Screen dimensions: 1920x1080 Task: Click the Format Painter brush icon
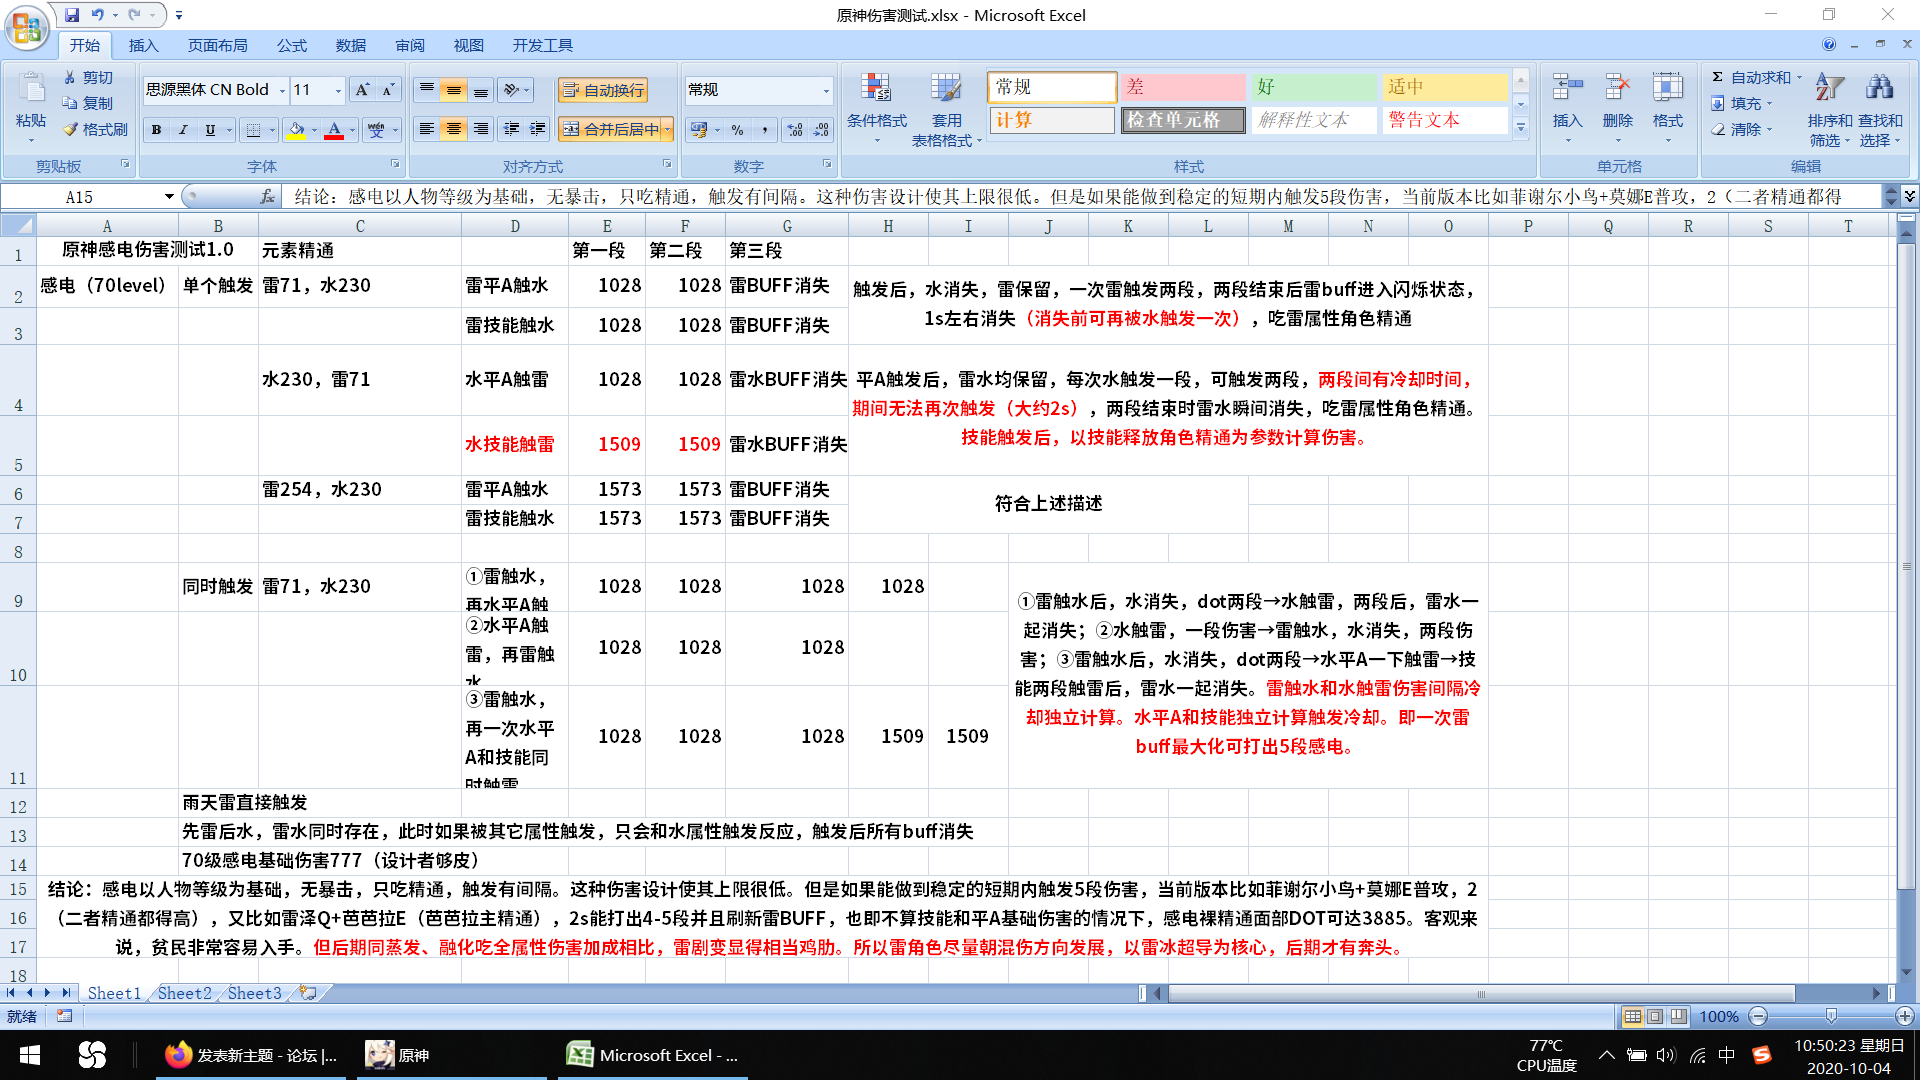coord(71,129)
